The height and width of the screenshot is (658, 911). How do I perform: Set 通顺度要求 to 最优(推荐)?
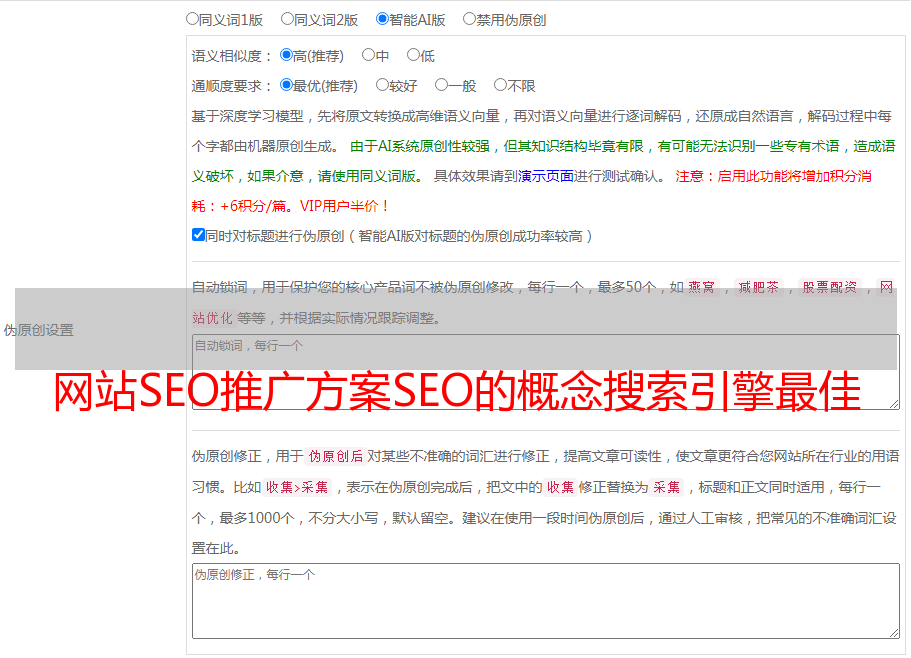286,86
